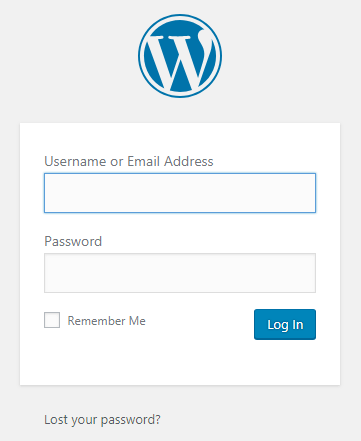Follow the password recovery link below form
This screenshot has width=361, height=441.
(102, 419)
